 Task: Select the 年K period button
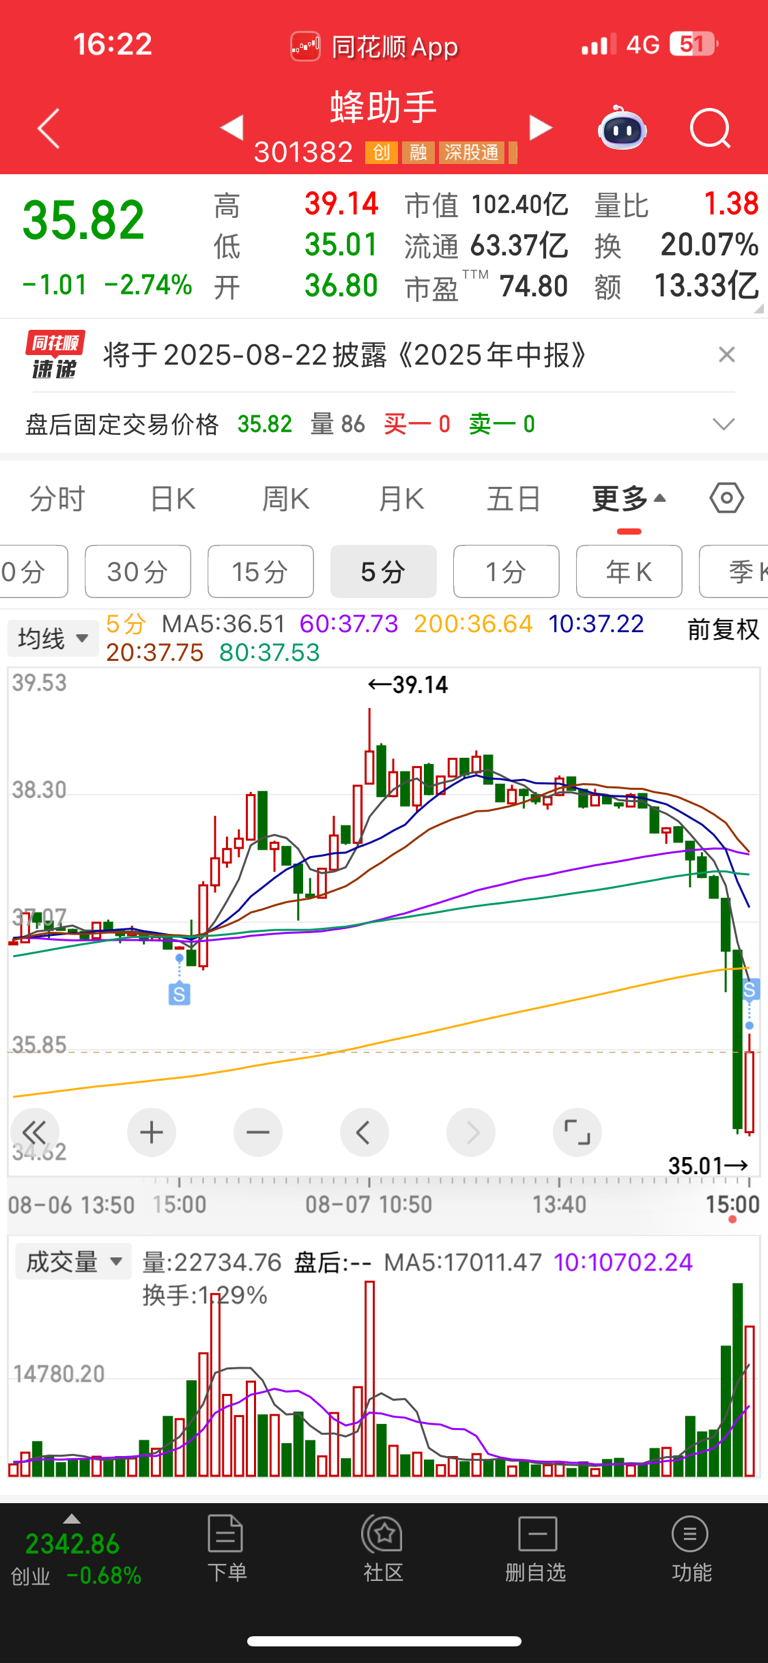pos(629,572)
